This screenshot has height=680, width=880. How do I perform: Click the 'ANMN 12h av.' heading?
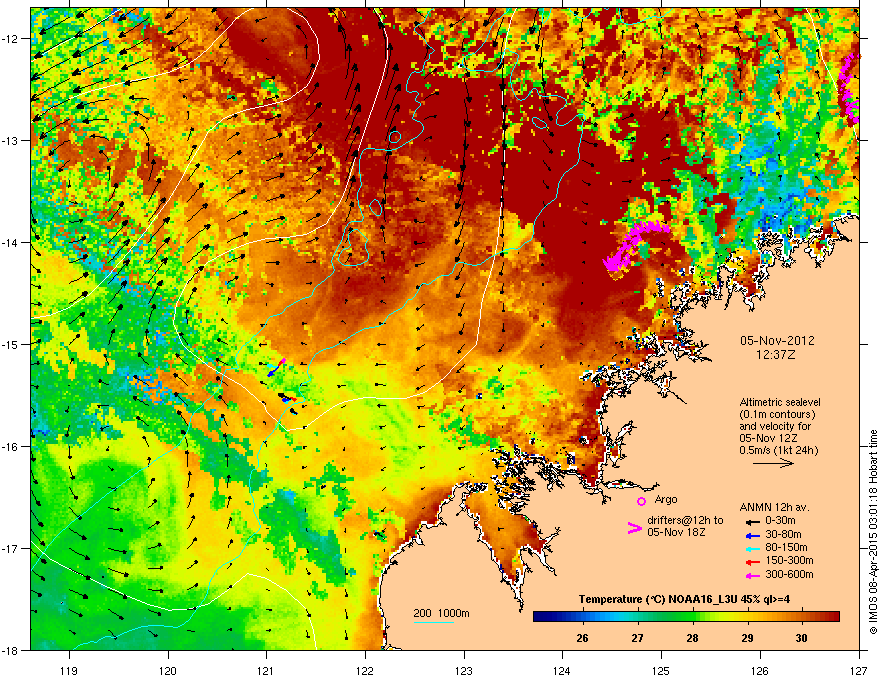pyautogui.click(x=774, y=507)
